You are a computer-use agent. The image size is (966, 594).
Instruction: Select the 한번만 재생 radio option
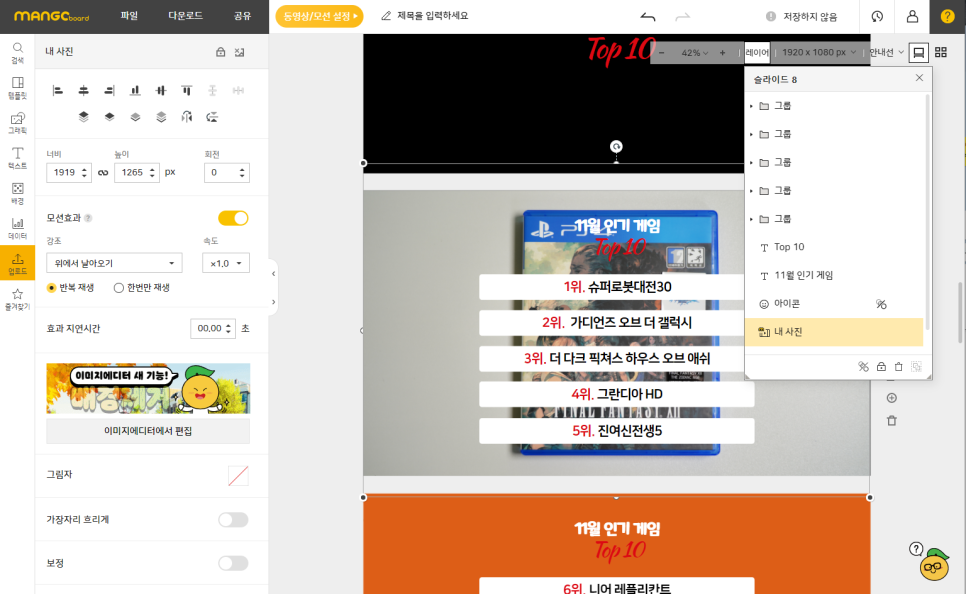tap(142, 288)
